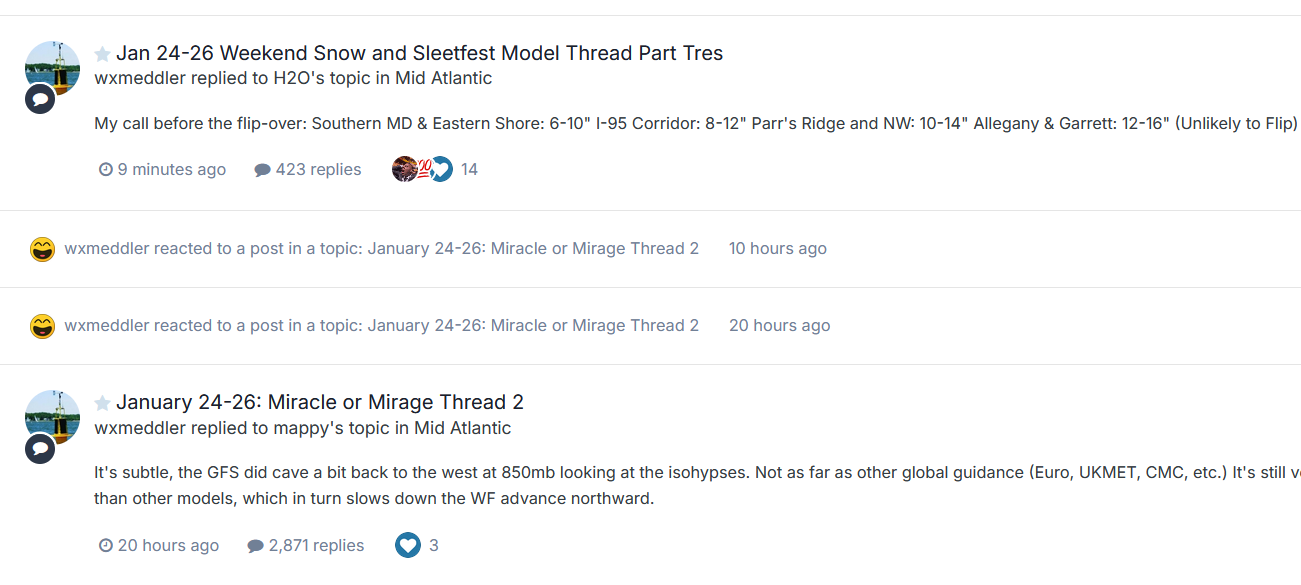Click heart reaction icon next to count 3
Viewport: 1301px width, 585px height.
coord(407,545)
